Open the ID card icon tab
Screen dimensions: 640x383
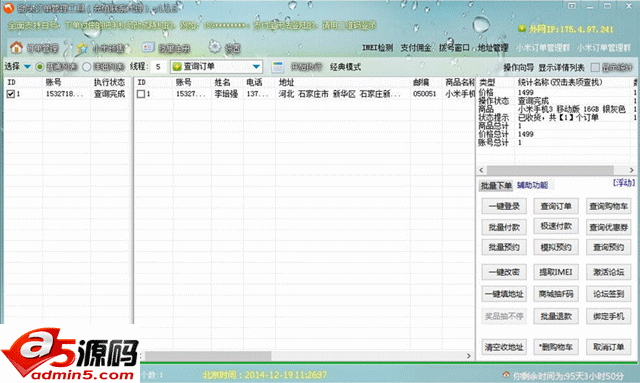tap(166, 48)
